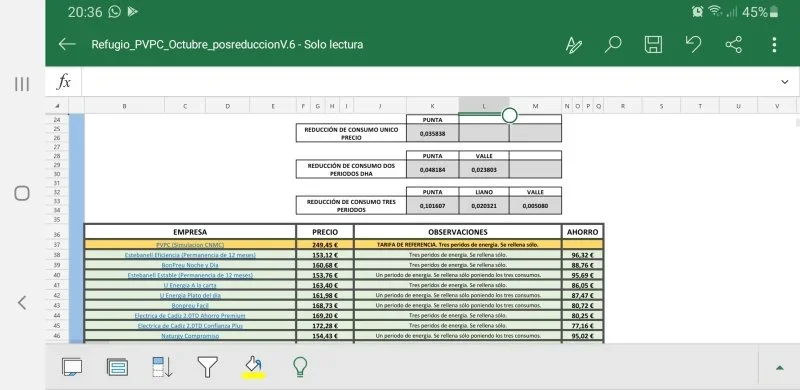This screenshot has height=390, width=800.
Task: Select the 153,12 € price cell
Action: [x=325, y=255]
